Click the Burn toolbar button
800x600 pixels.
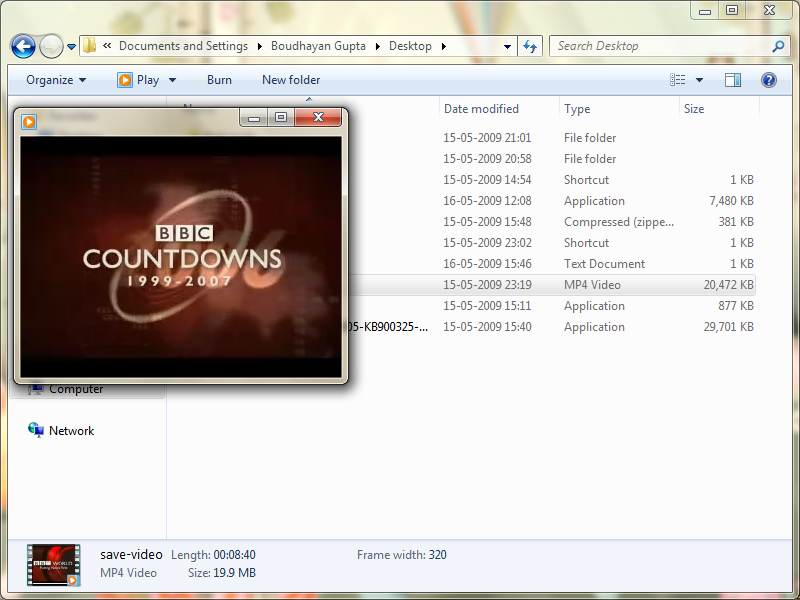pos(219,80)
